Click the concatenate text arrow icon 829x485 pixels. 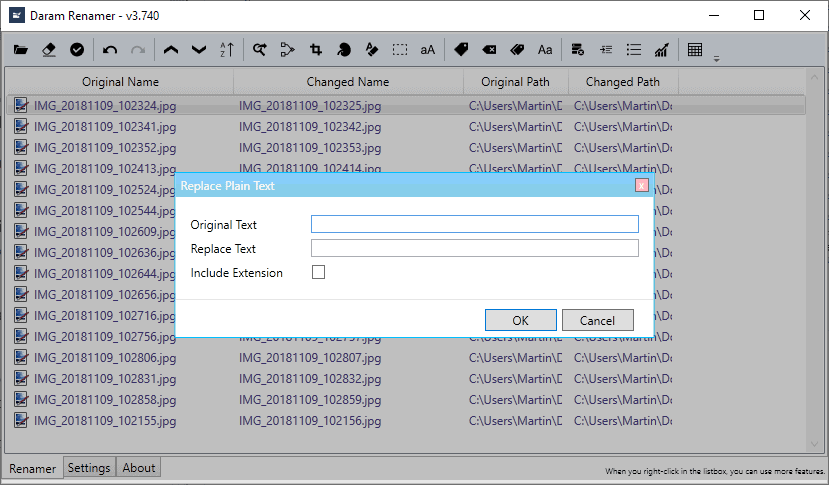tap(288, 50)
